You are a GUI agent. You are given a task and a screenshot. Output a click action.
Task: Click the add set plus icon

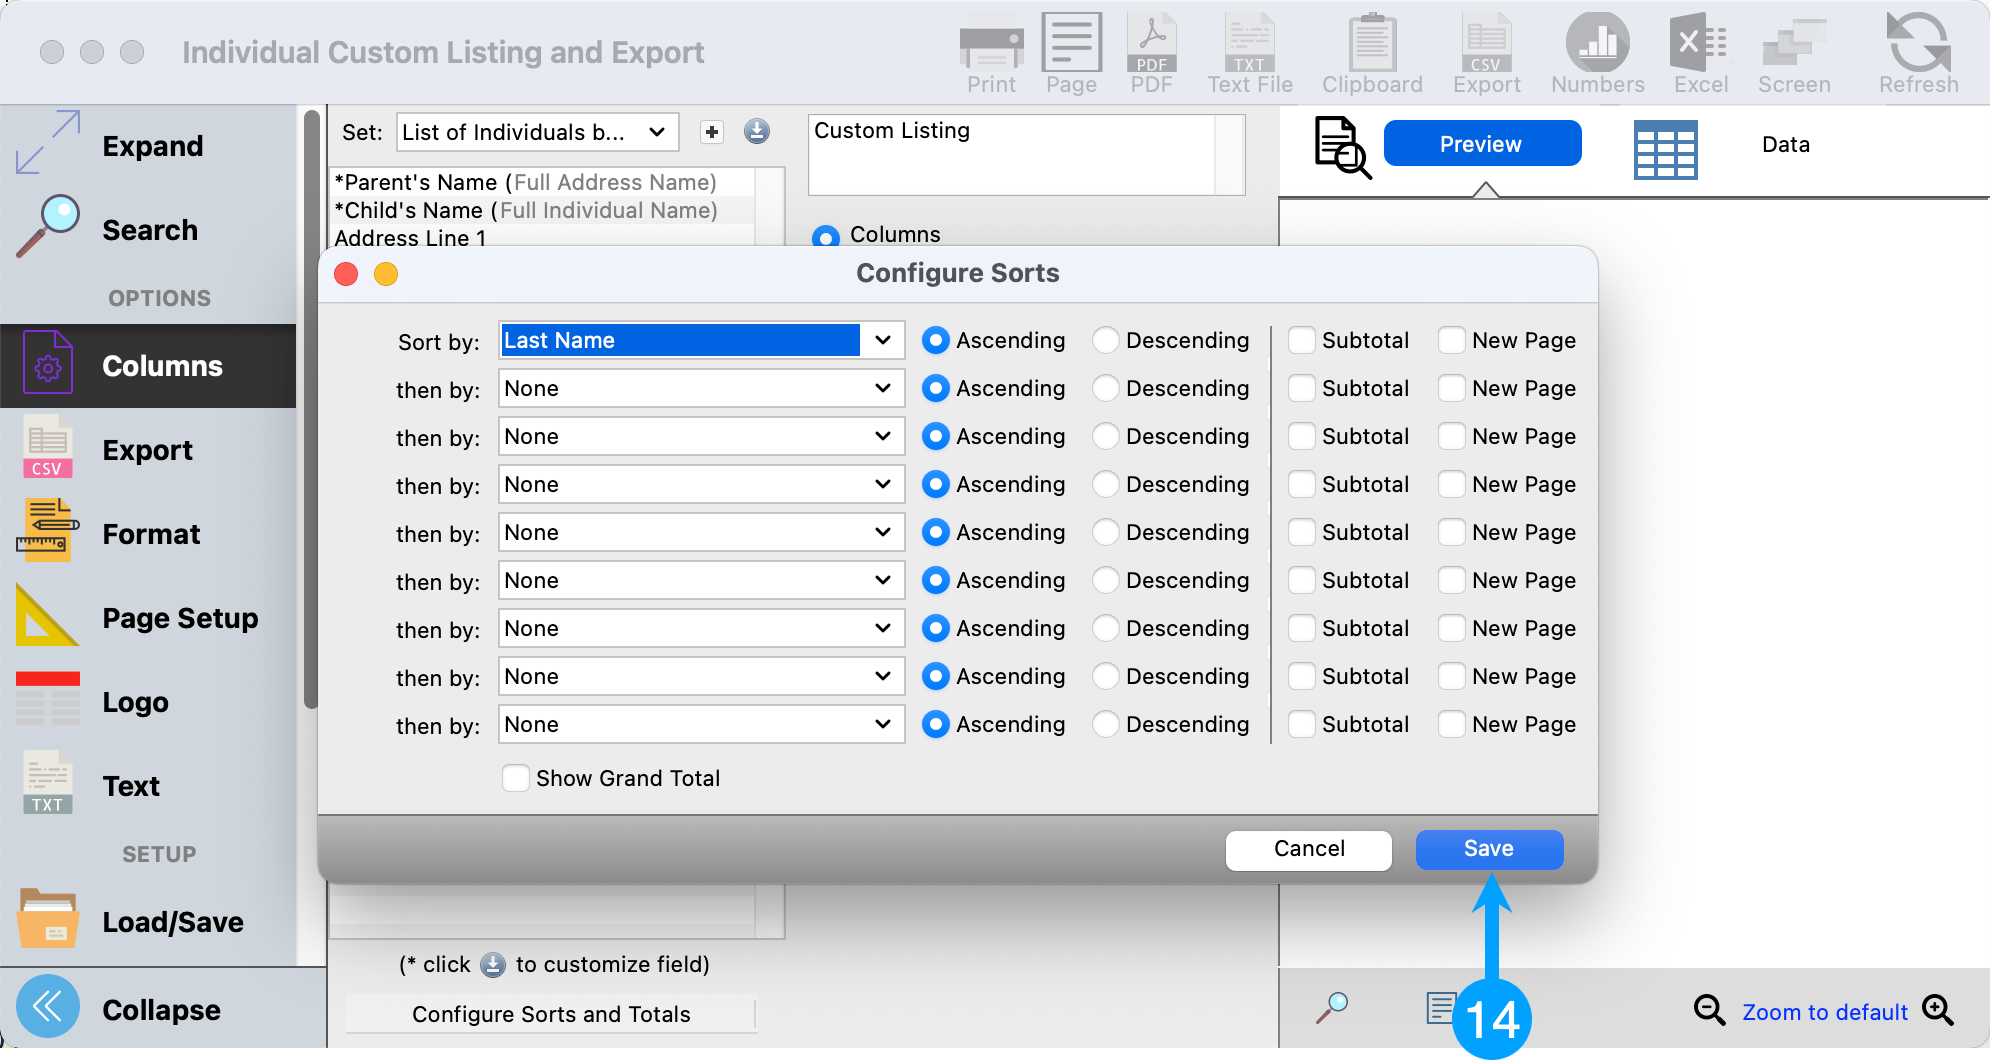pos(711,132)
